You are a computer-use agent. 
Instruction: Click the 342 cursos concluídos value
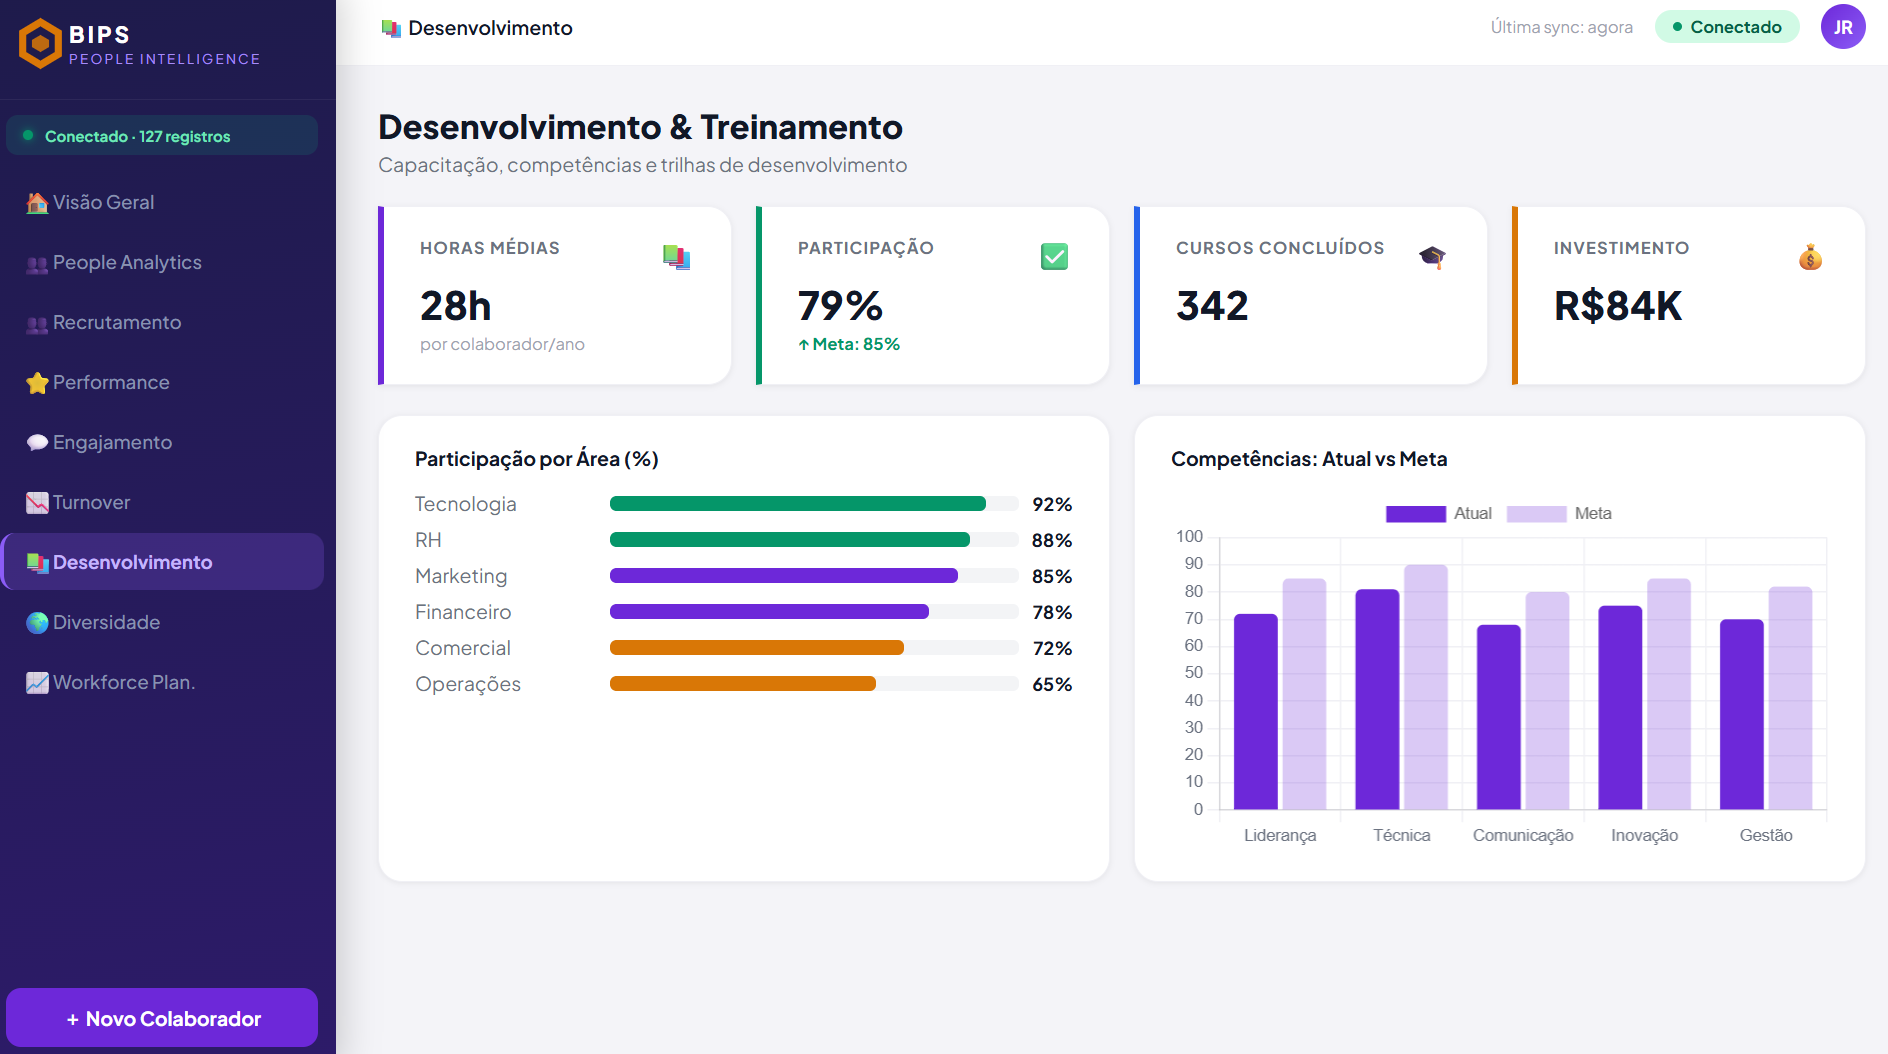(1212, 306)
